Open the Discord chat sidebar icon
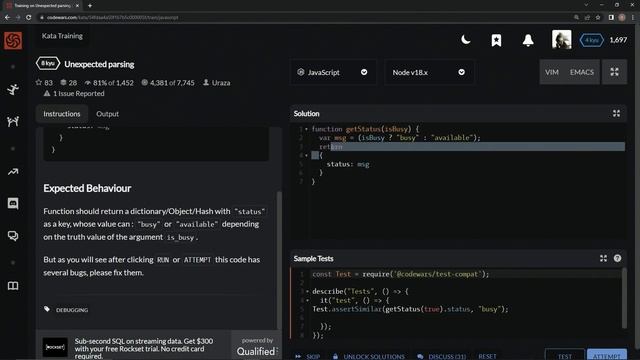 (13, 203)
